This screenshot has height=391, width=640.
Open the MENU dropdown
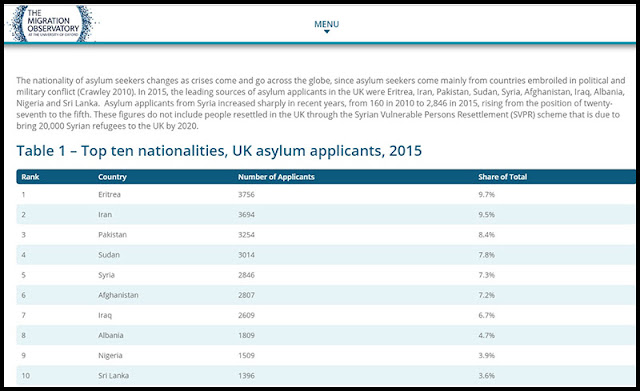tap(327, 26)
